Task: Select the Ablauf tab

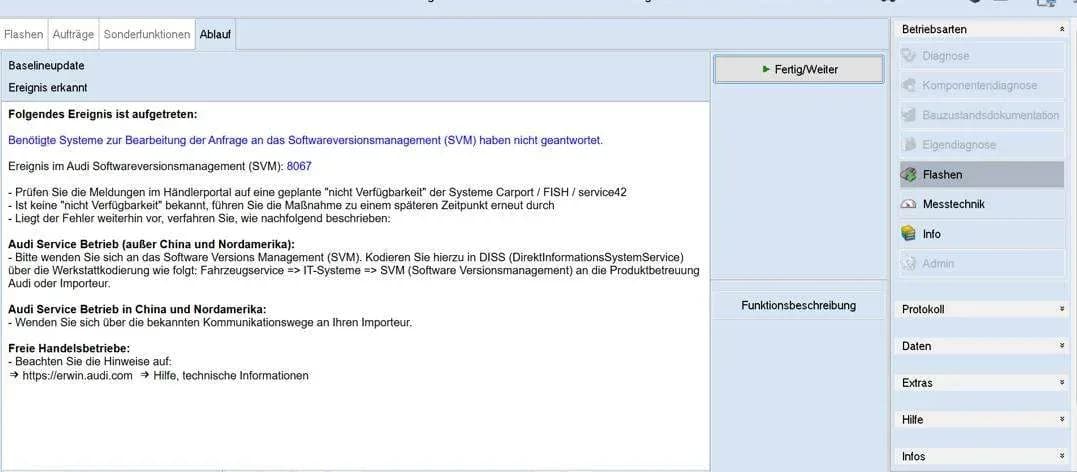Action: [x=215, y=34]
